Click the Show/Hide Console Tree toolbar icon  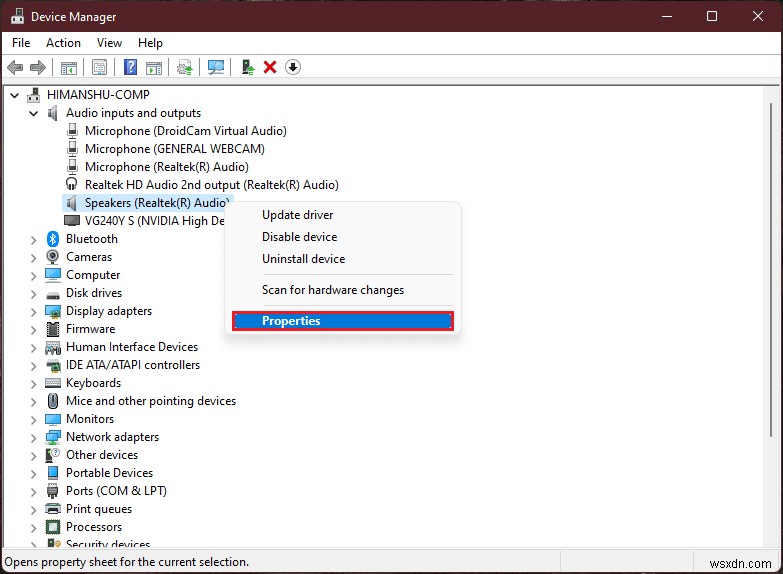pyautogui.click(x=68, y=67)
